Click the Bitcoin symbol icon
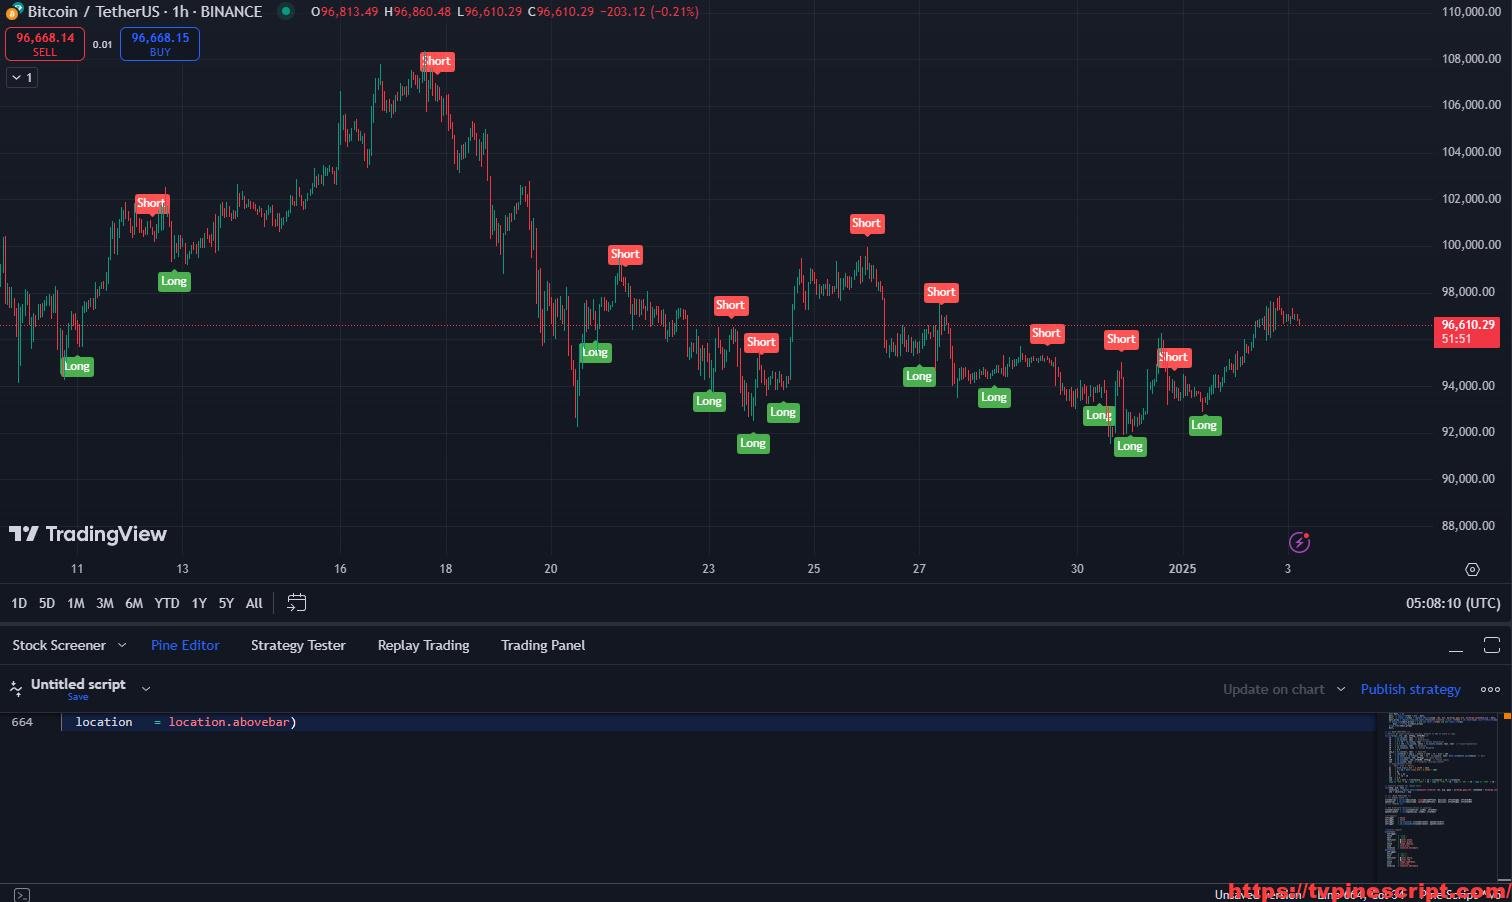 [x=14, y=11]
